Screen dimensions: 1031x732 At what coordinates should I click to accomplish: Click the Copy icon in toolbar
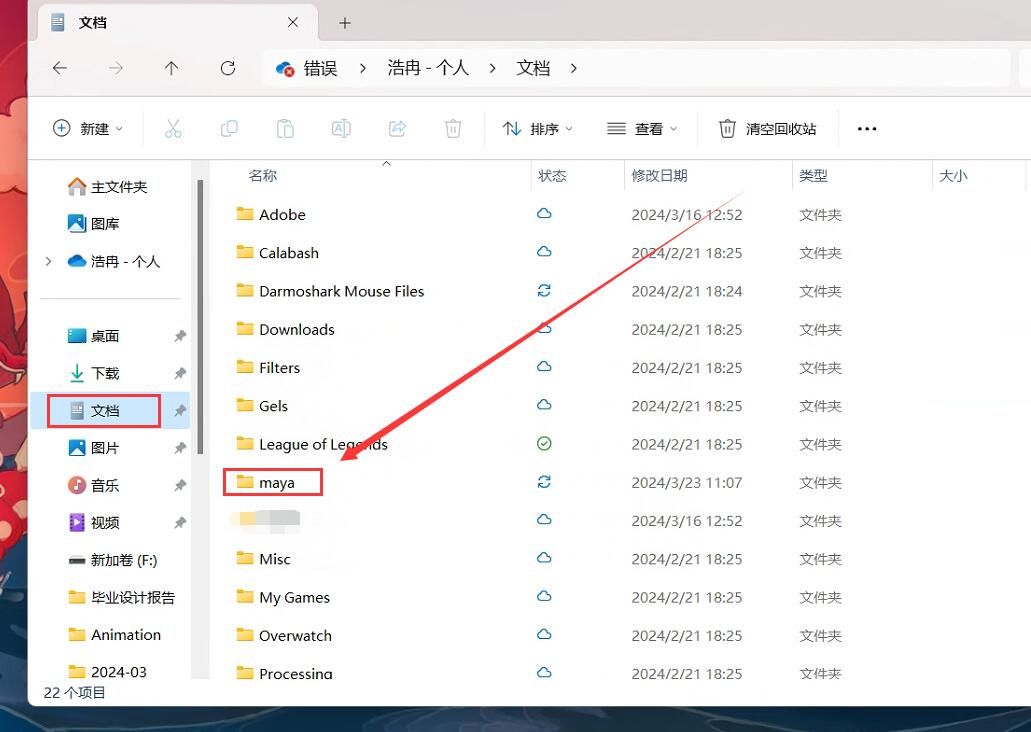click(229, 128)
